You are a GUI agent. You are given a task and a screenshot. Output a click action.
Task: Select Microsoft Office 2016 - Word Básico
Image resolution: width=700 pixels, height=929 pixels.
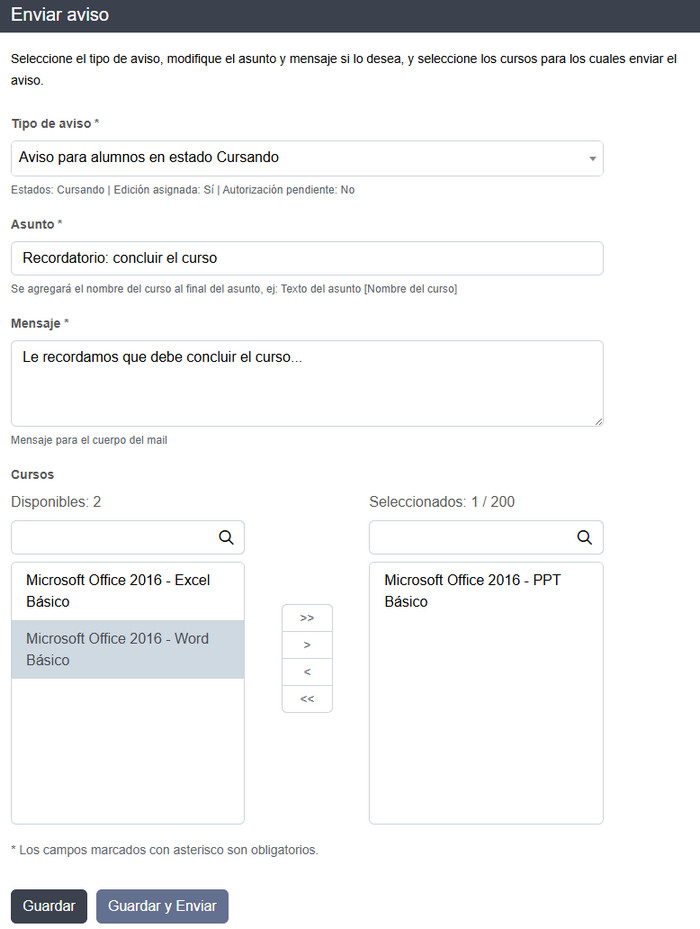(127, 649)
